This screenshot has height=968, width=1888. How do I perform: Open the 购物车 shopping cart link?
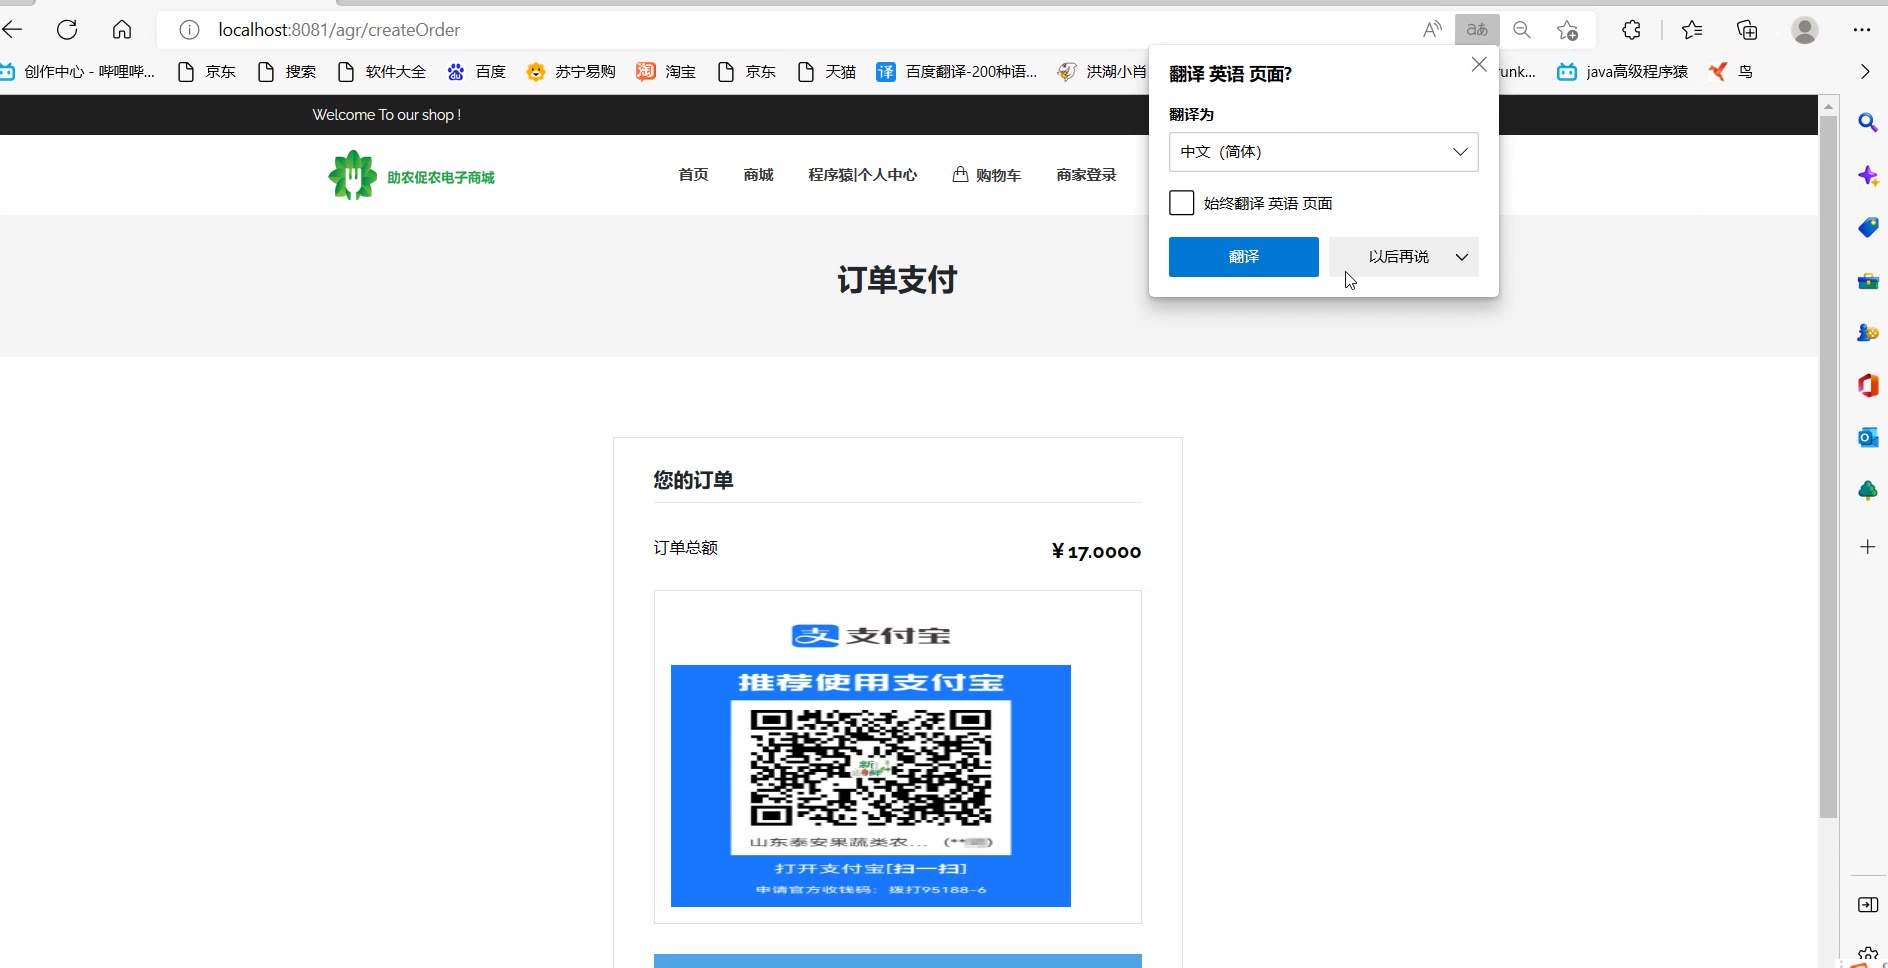pyautogui.click(x=987, y=175)
